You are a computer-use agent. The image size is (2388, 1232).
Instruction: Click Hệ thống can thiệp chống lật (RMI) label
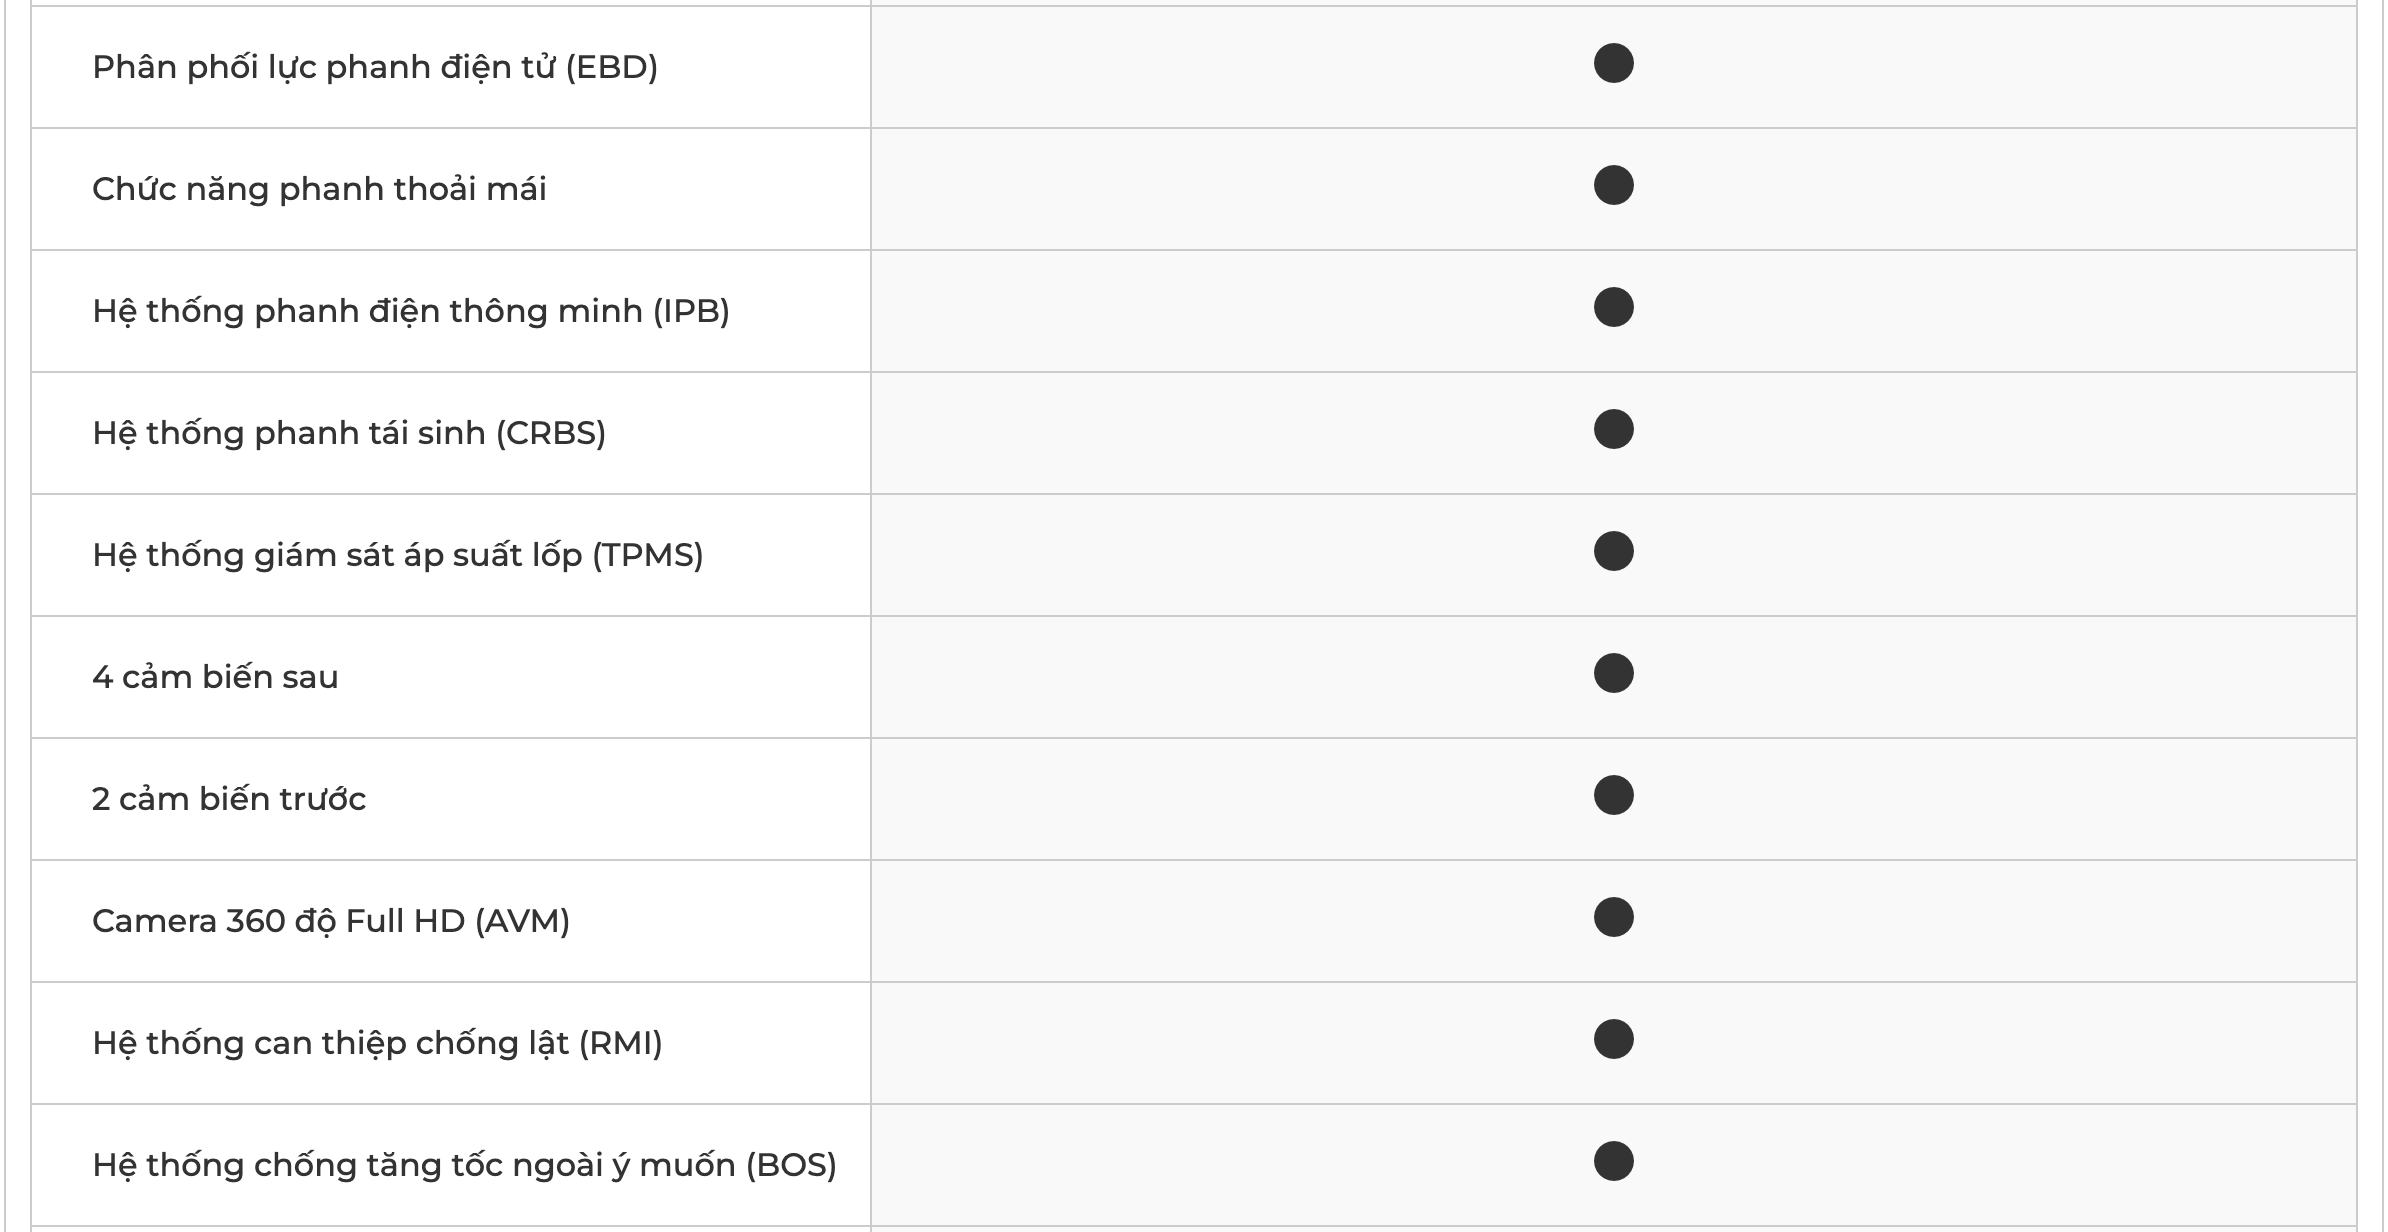377,1043
